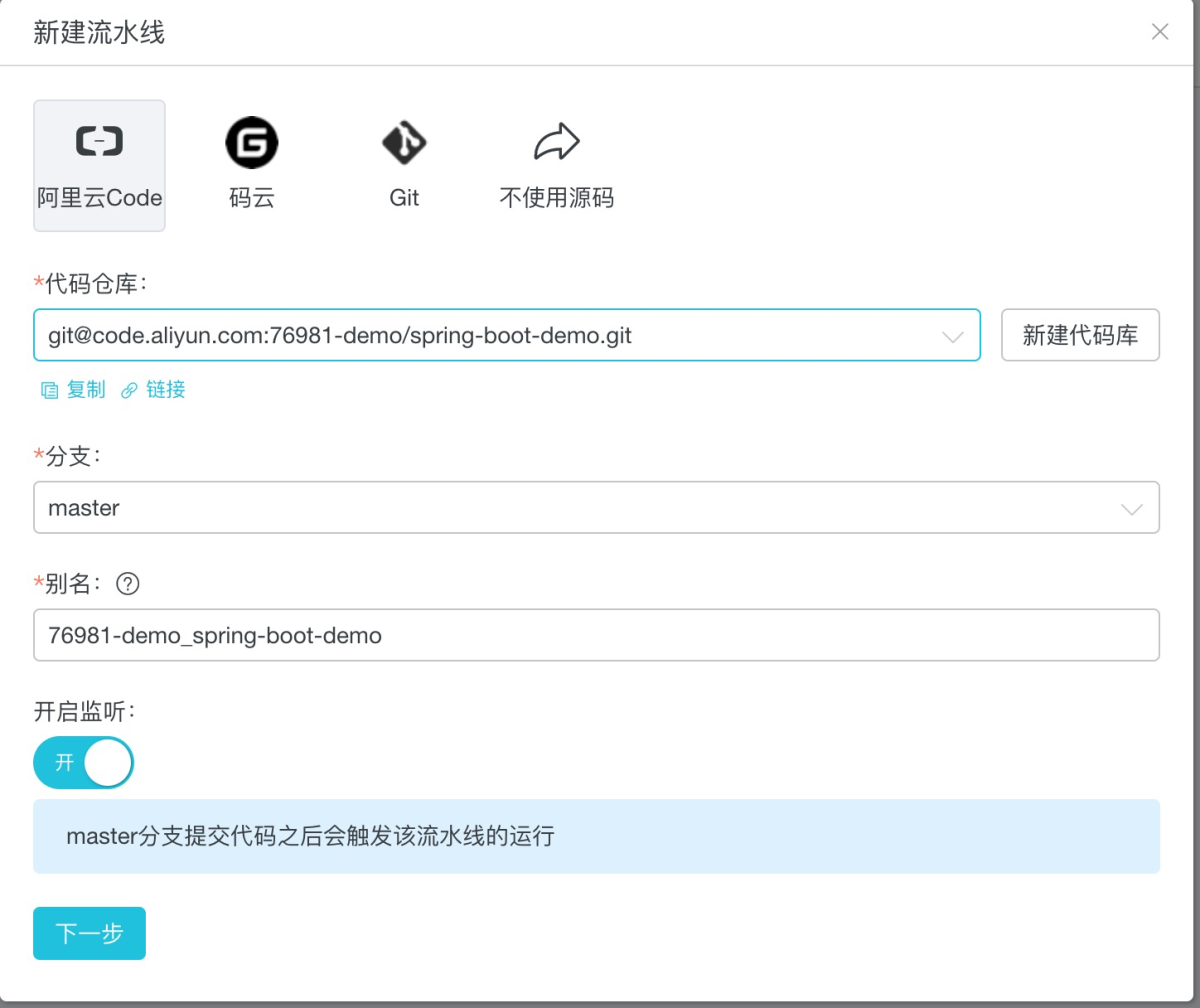This screenshot has width=1200, height=1008.
Task: Open the help icon next to 别名
Action: (x=127, y=584)
